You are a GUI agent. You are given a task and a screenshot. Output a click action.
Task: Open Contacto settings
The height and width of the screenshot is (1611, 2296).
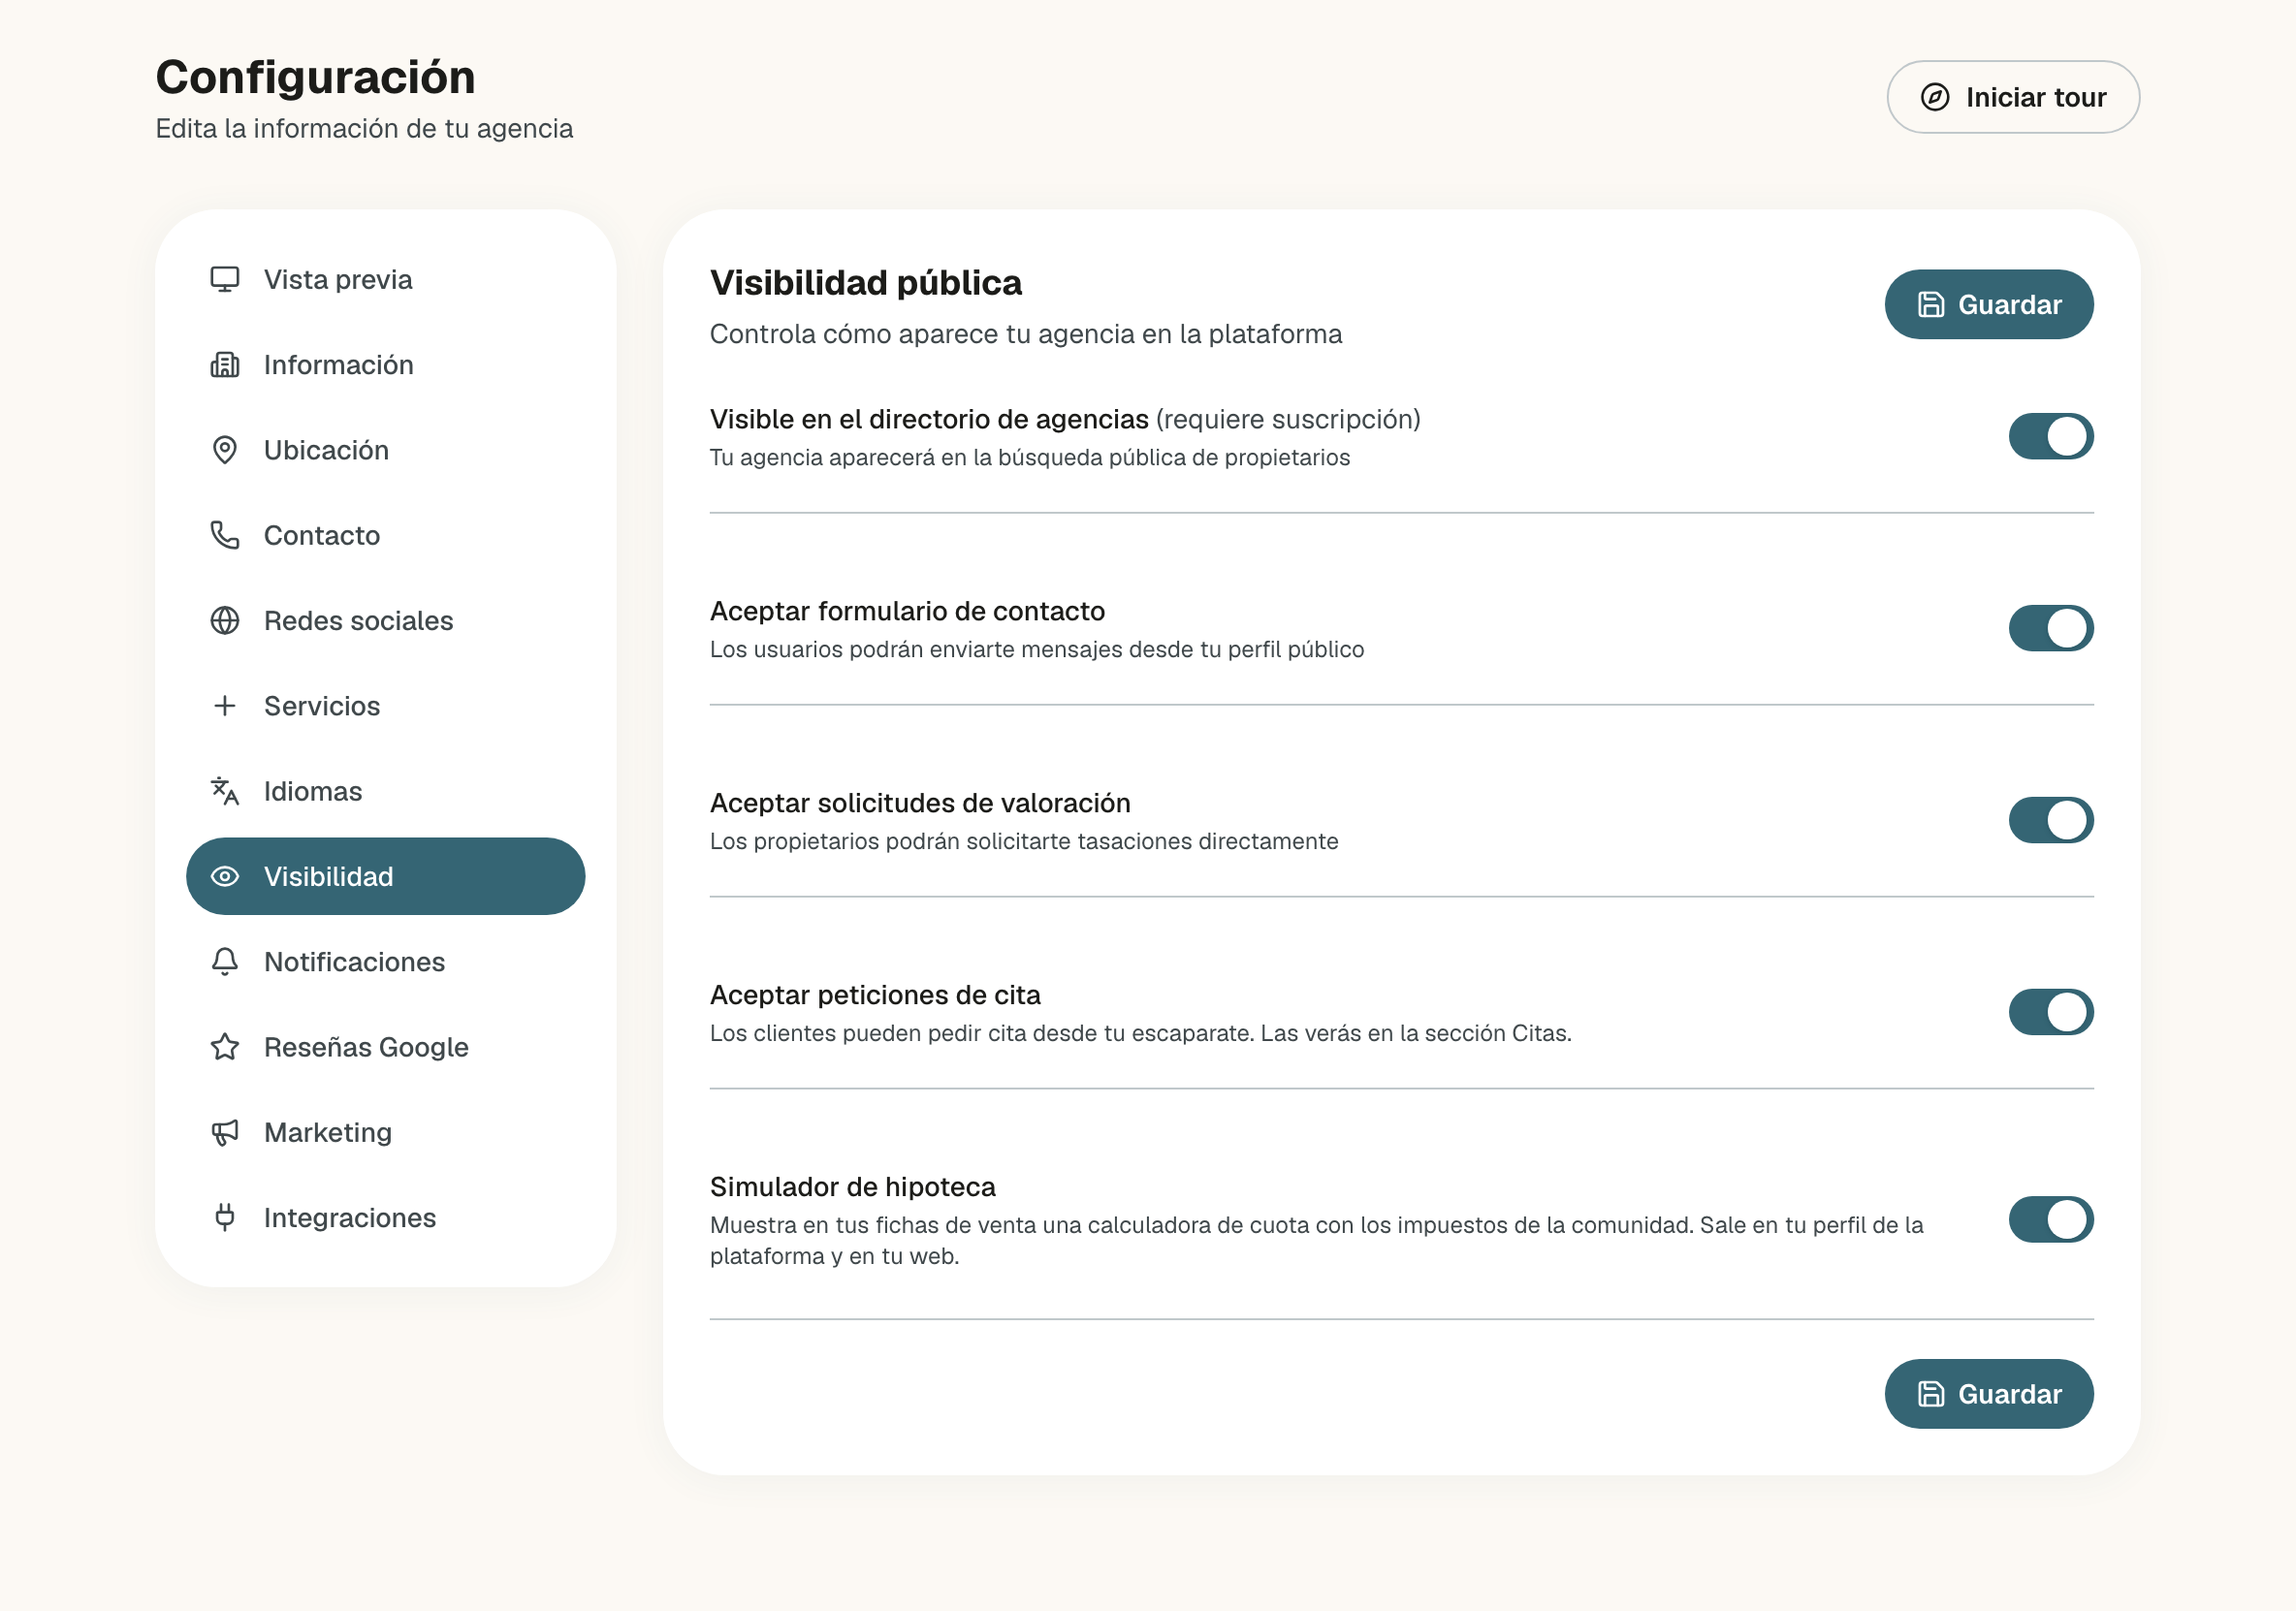[385, 535]
